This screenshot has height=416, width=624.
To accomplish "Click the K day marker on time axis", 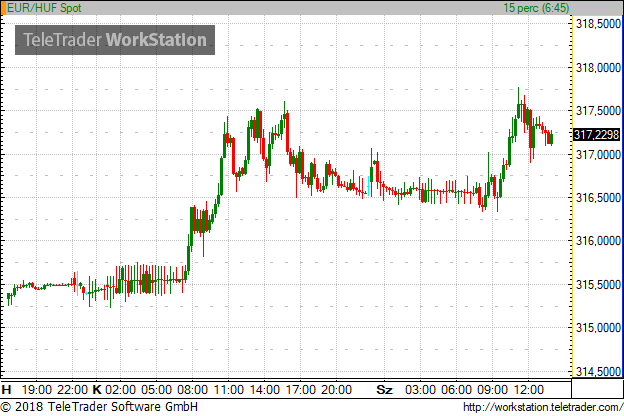I will pos(97,389).
